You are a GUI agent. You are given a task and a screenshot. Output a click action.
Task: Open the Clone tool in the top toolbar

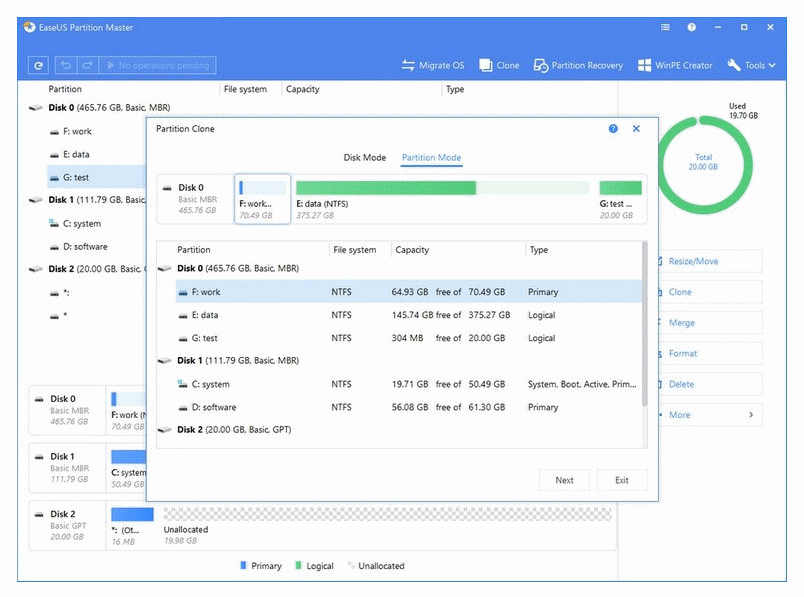click(x=499, y=66)
